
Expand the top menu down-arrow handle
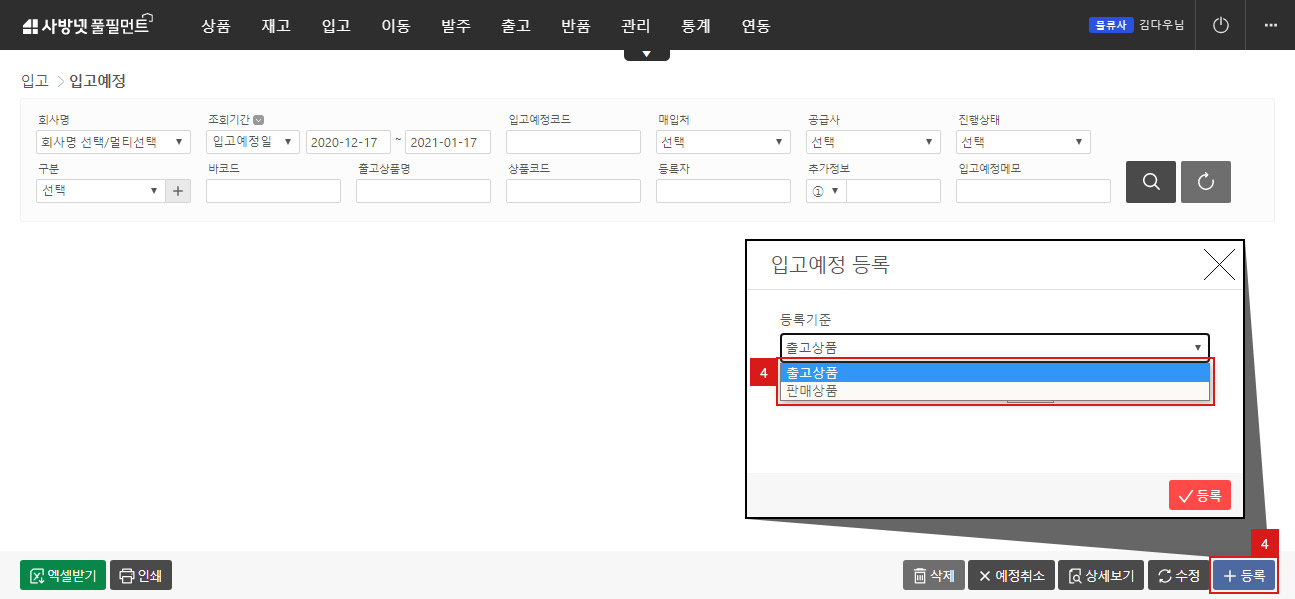coord(647,54)
